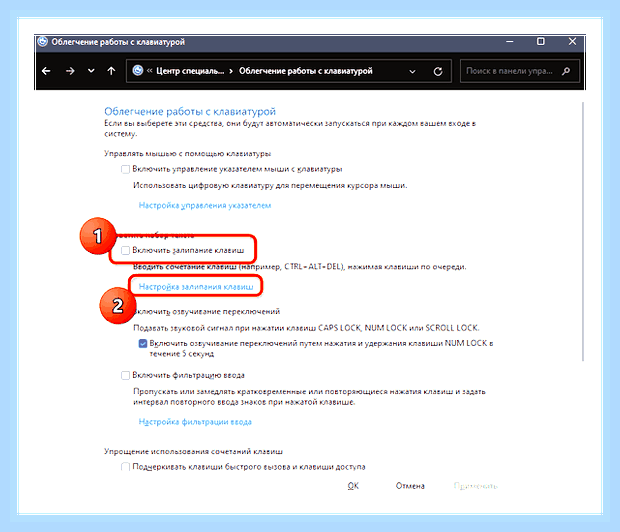
Task: Click 'Управлять мышью с помощью клавиатуры' label
Action: (x=187, y=153)
